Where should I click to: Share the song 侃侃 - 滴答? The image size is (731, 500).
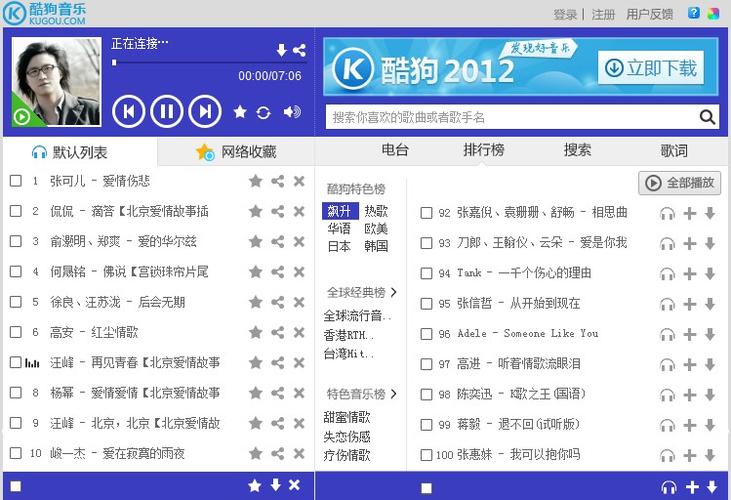coord(277,211)
